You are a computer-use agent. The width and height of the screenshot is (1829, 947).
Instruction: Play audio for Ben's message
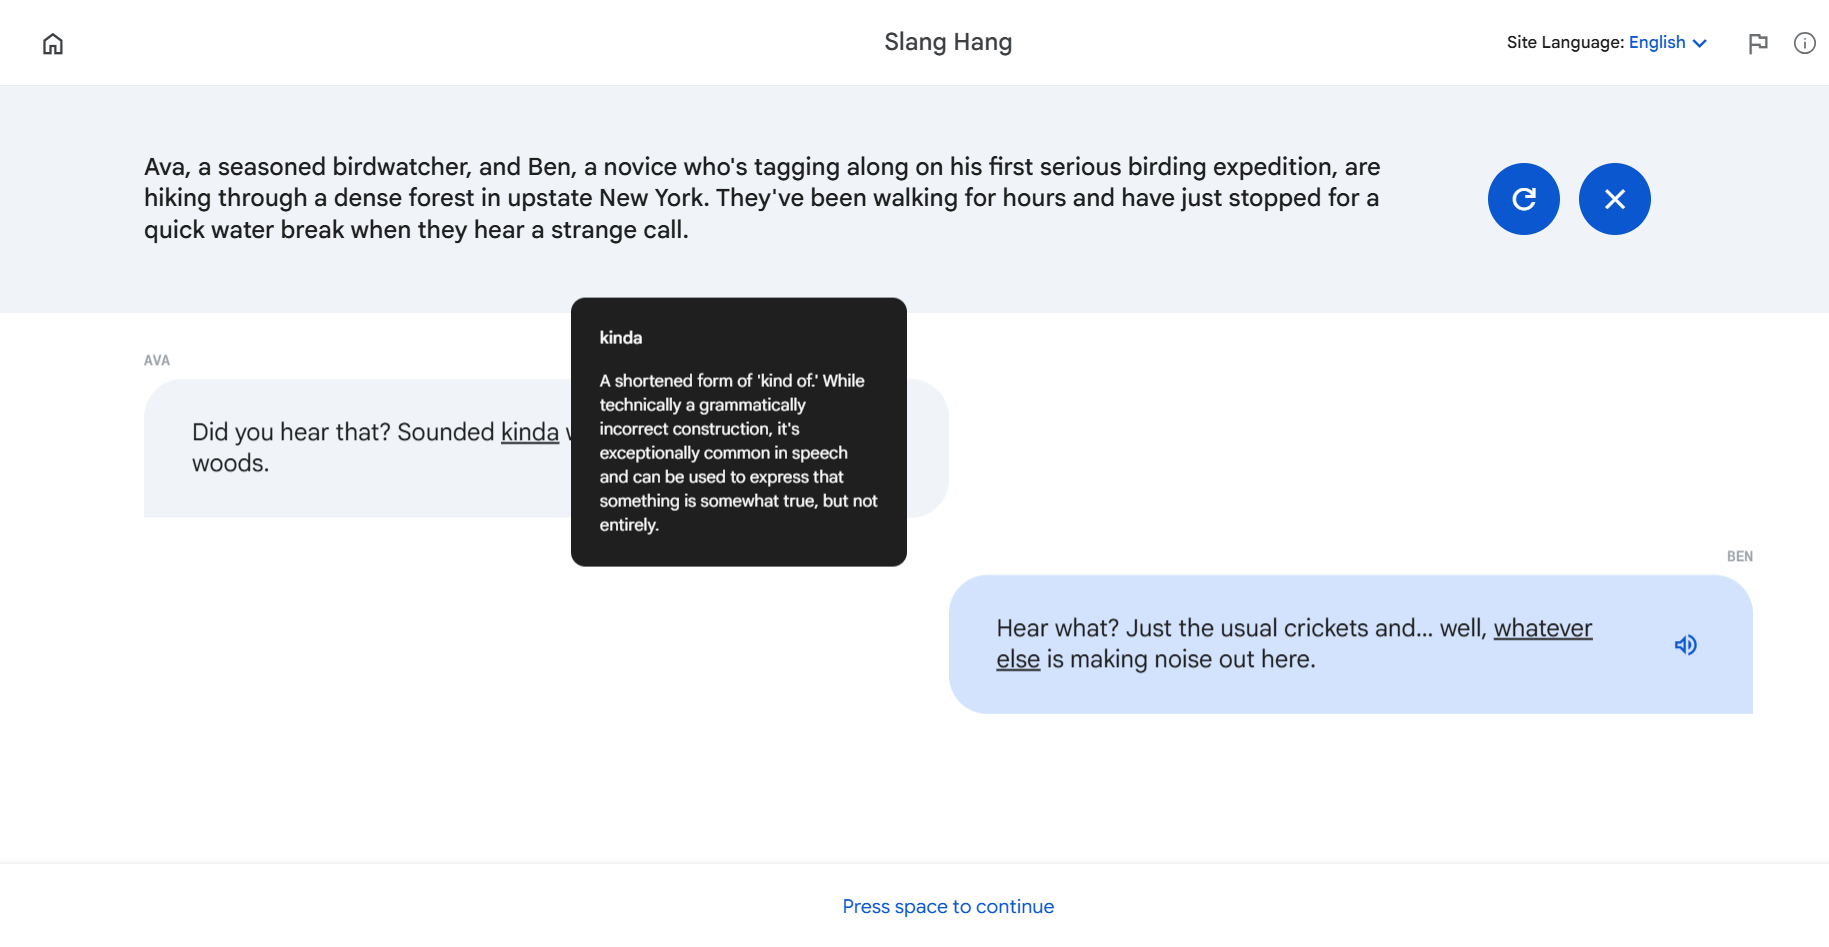click(1685, 645)
